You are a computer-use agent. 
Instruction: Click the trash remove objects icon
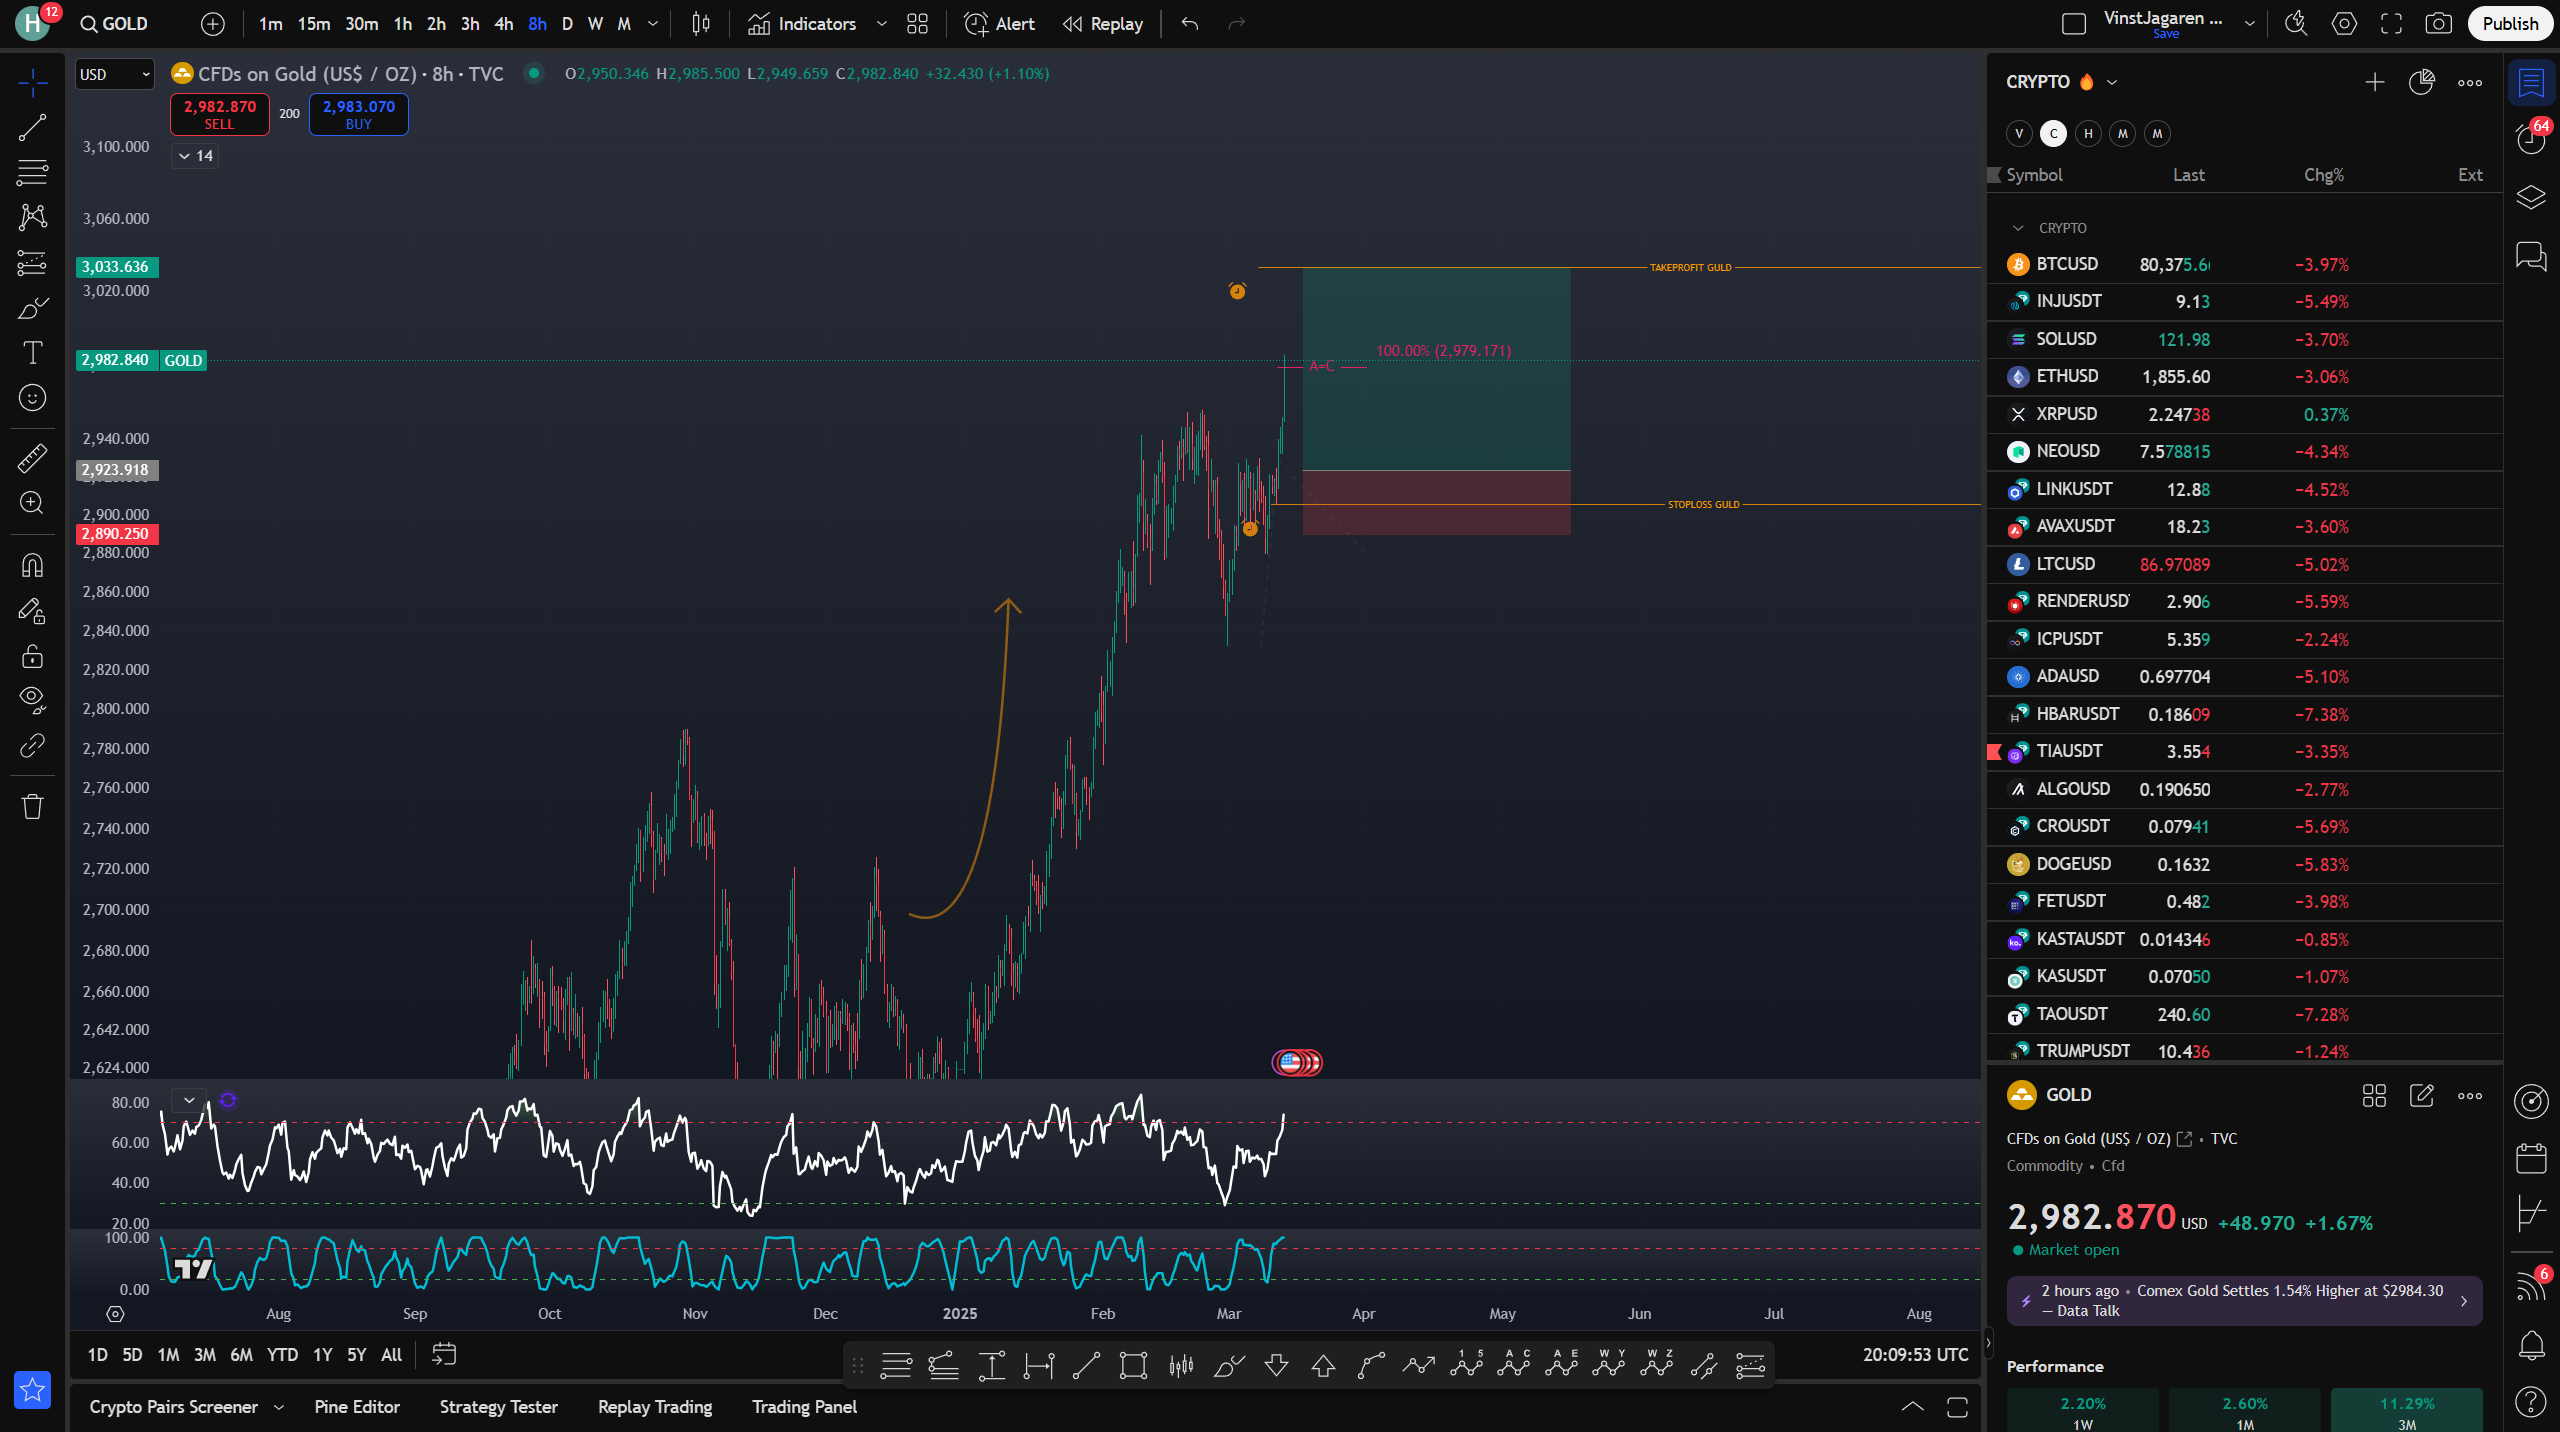[32, 806]
